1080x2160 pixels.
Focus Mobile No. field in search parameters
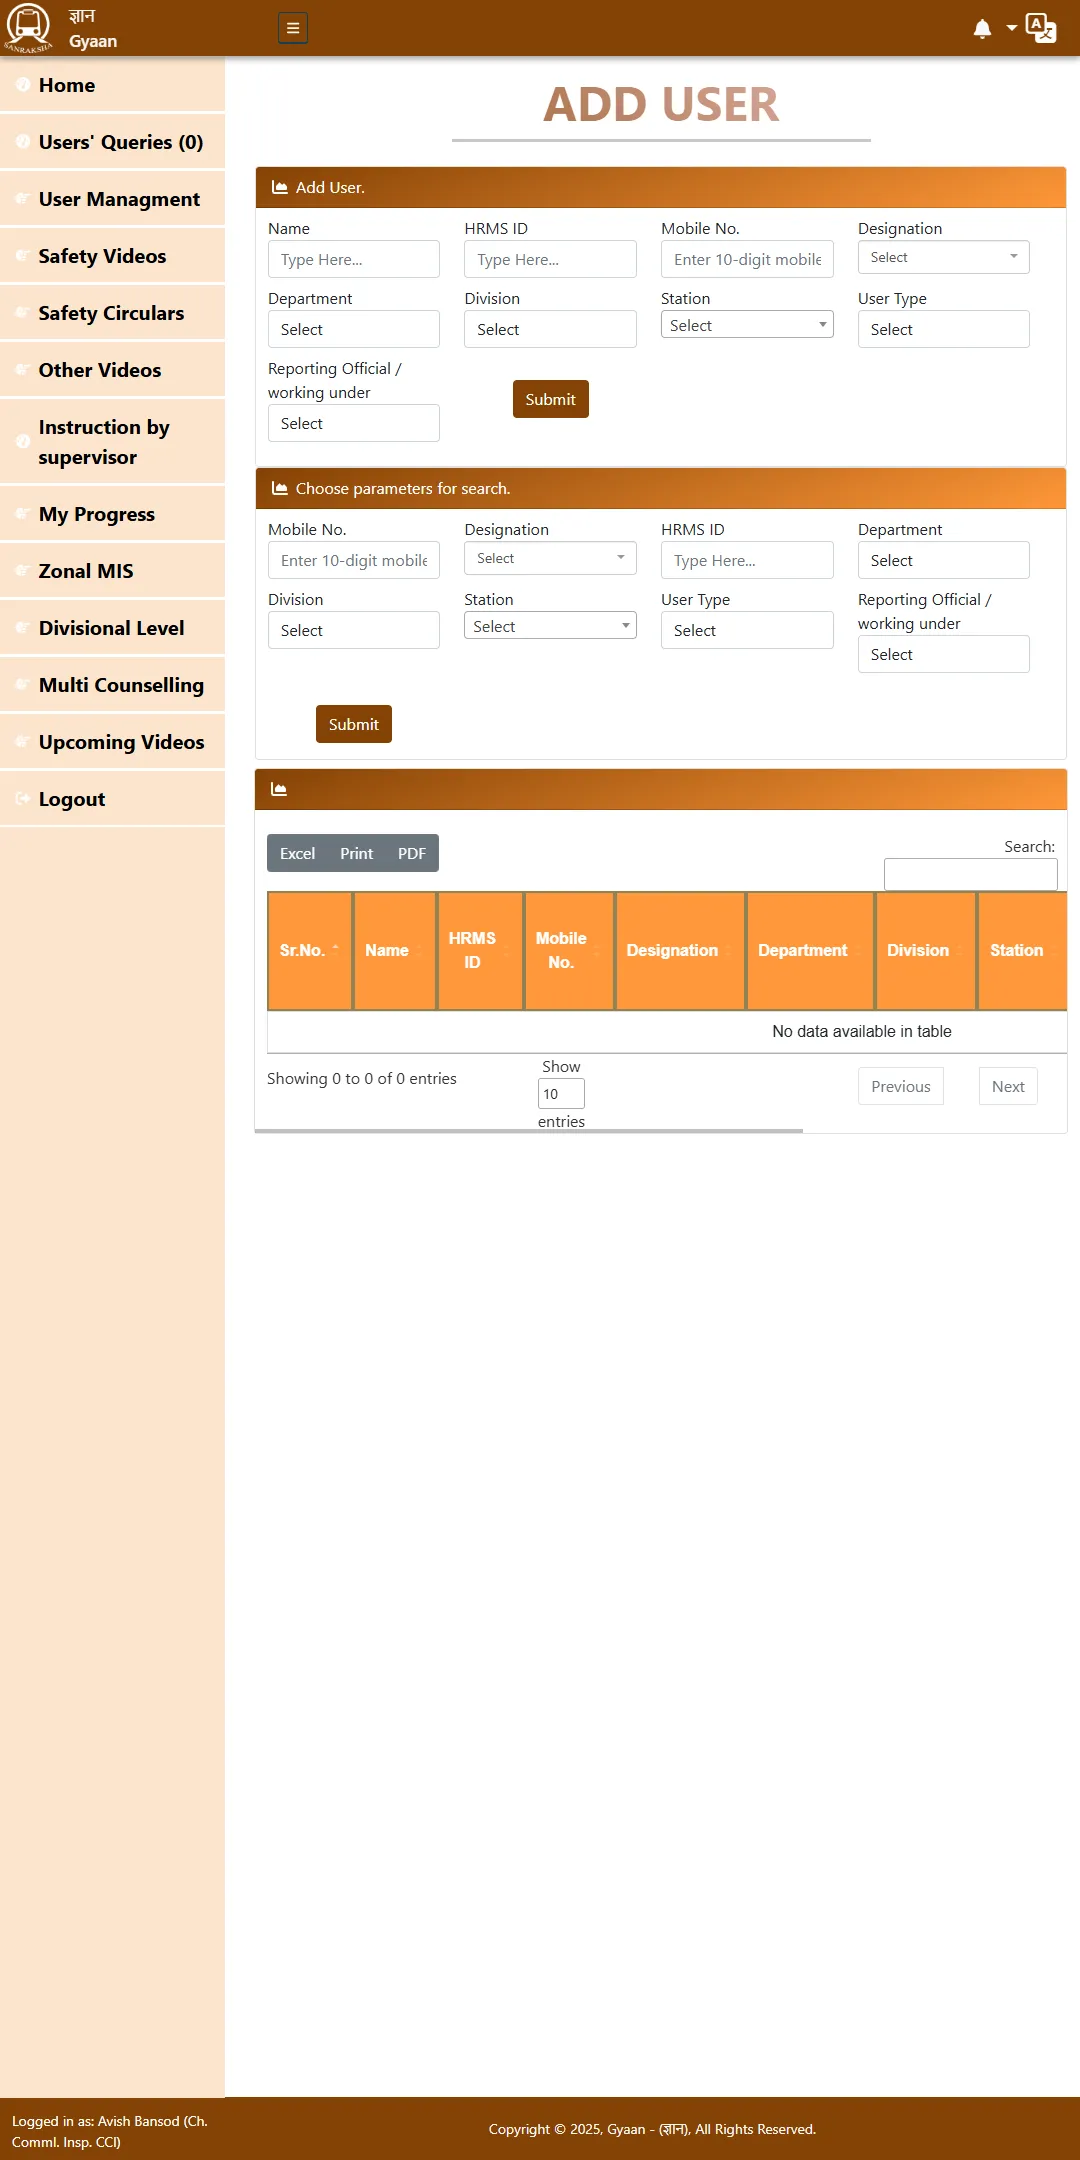click(x=354, y=560)
